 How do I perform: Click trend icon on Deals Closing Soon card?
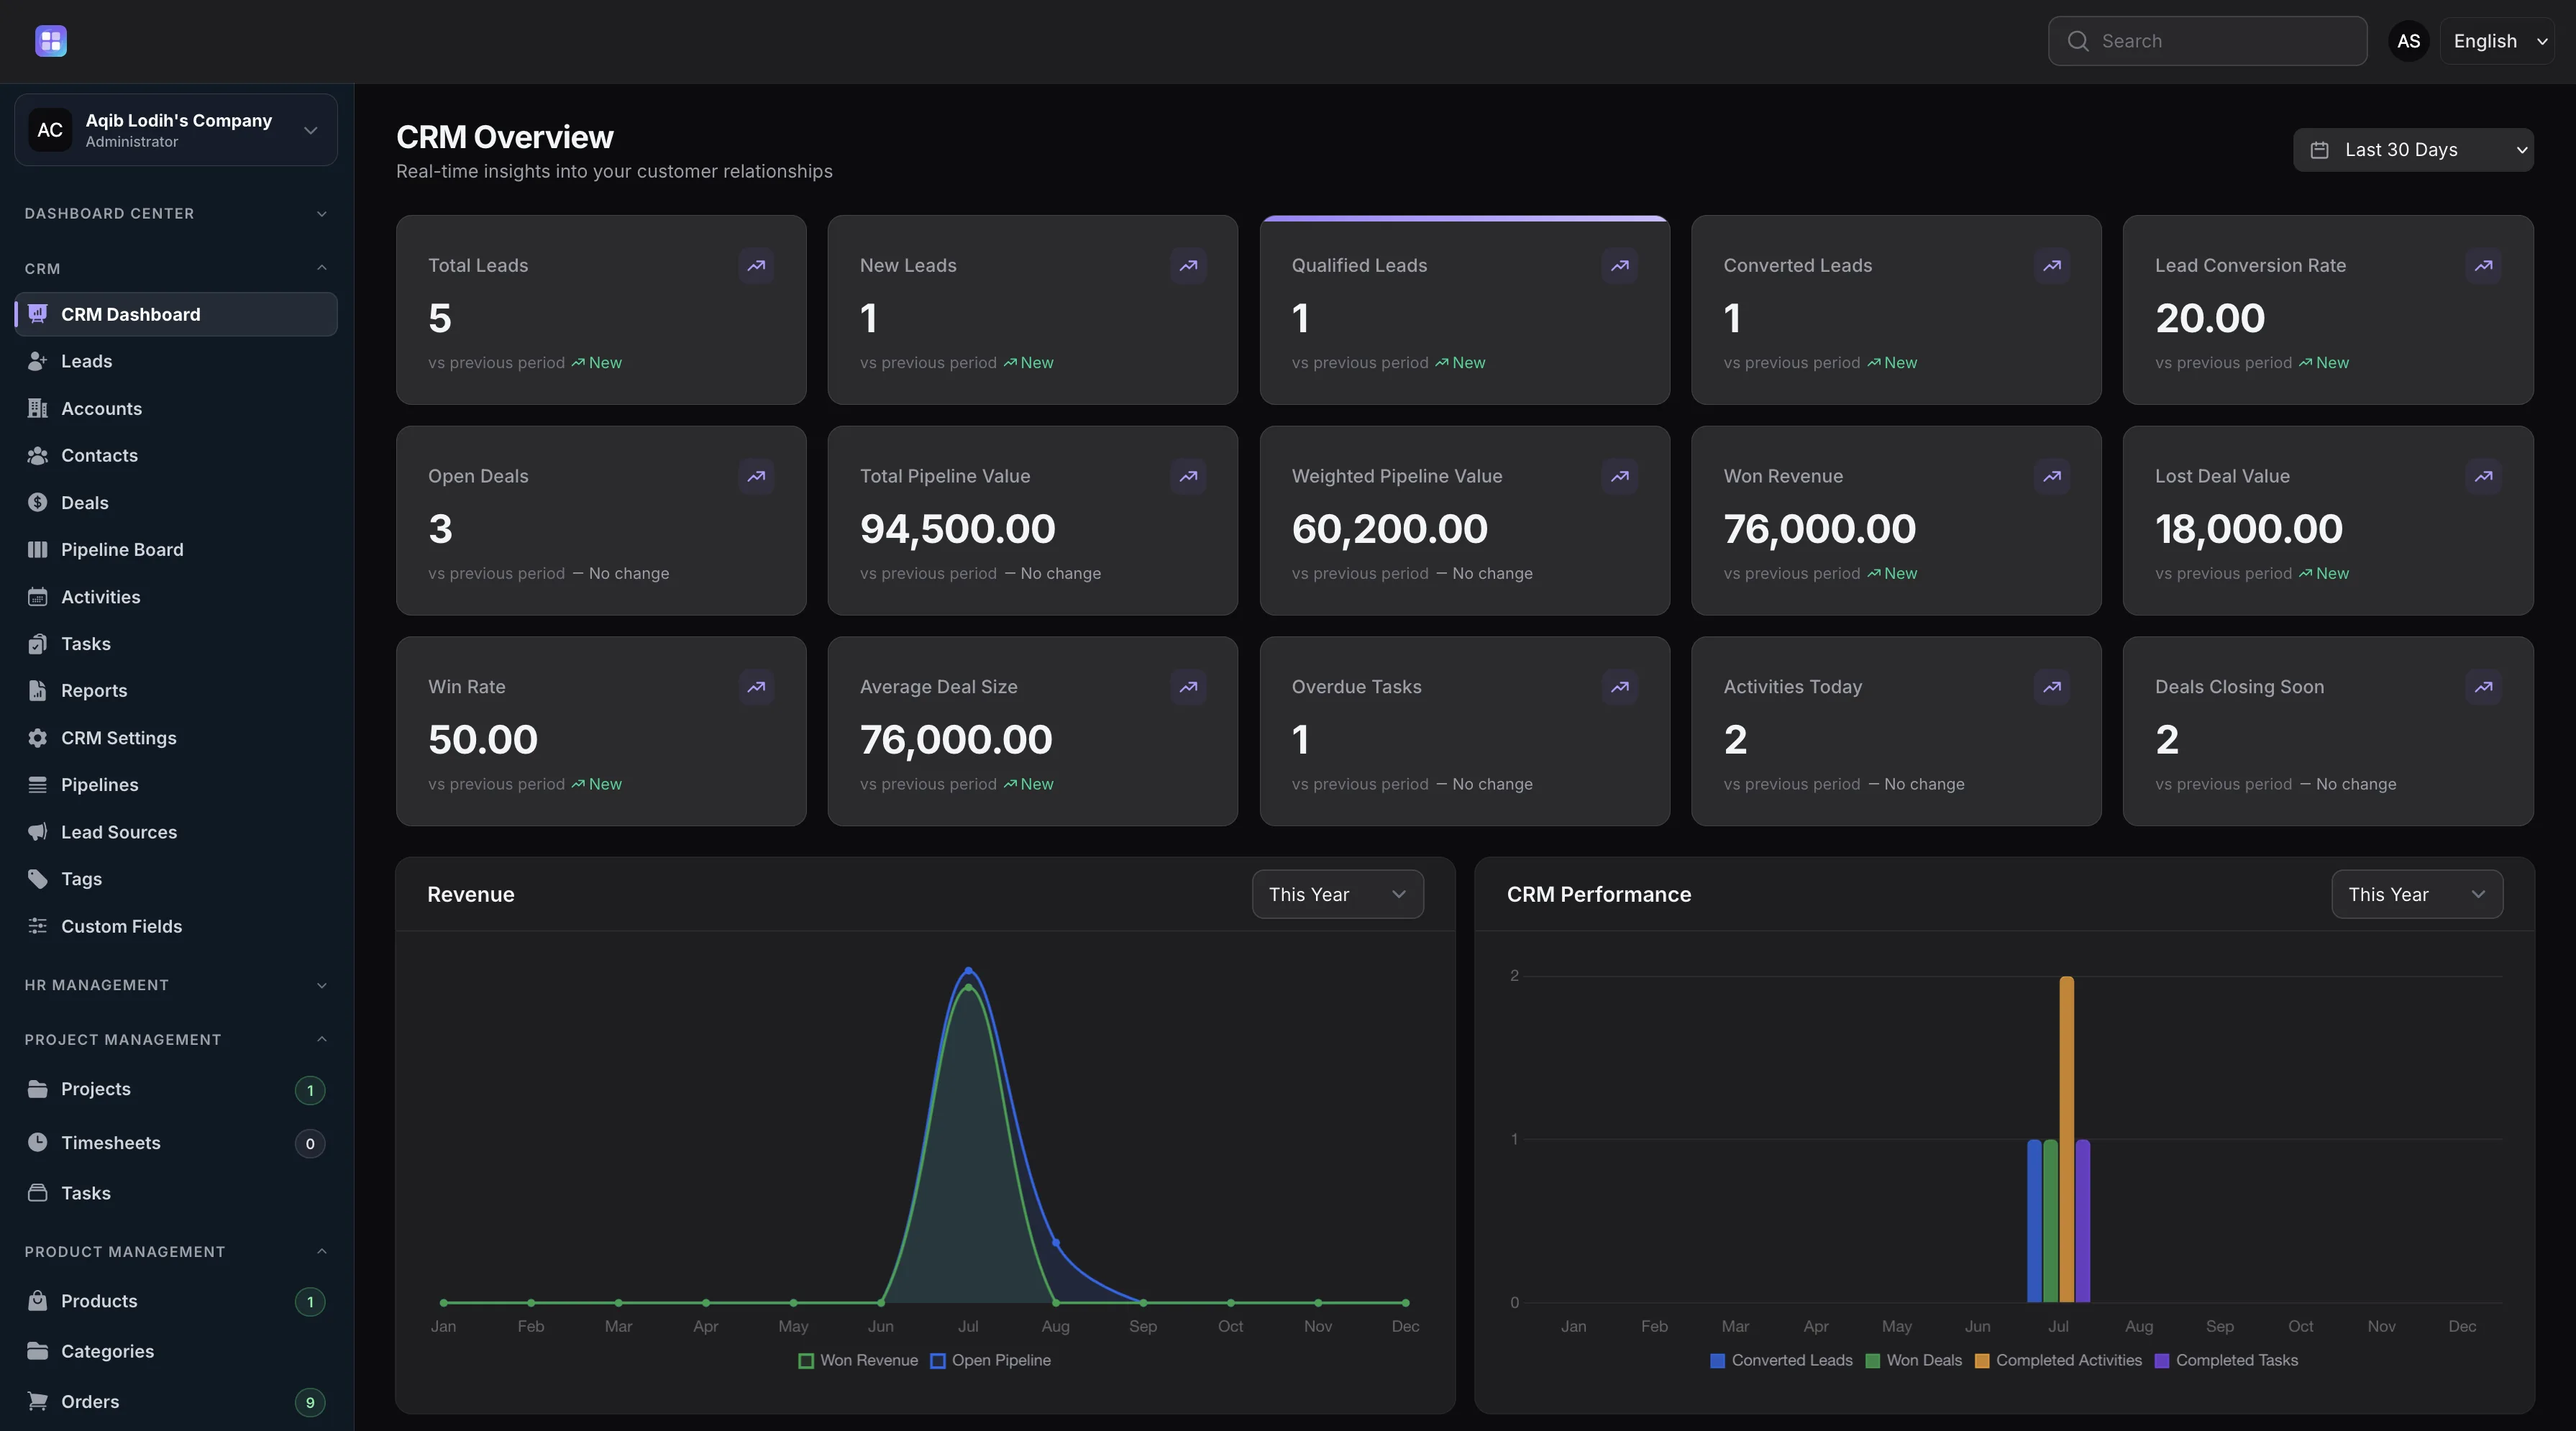click(x=2484, y=687)
